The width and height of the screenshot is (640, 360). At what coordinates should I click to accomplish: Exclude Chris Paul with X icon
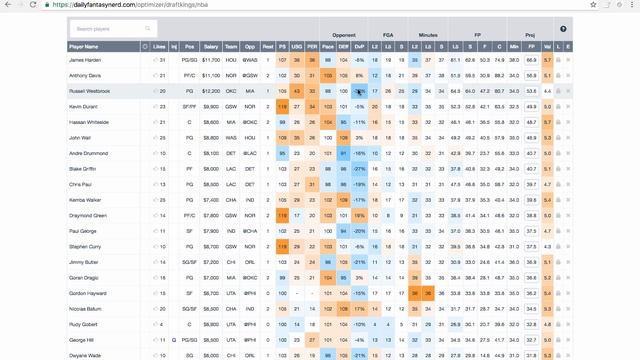tap(568, 184)
